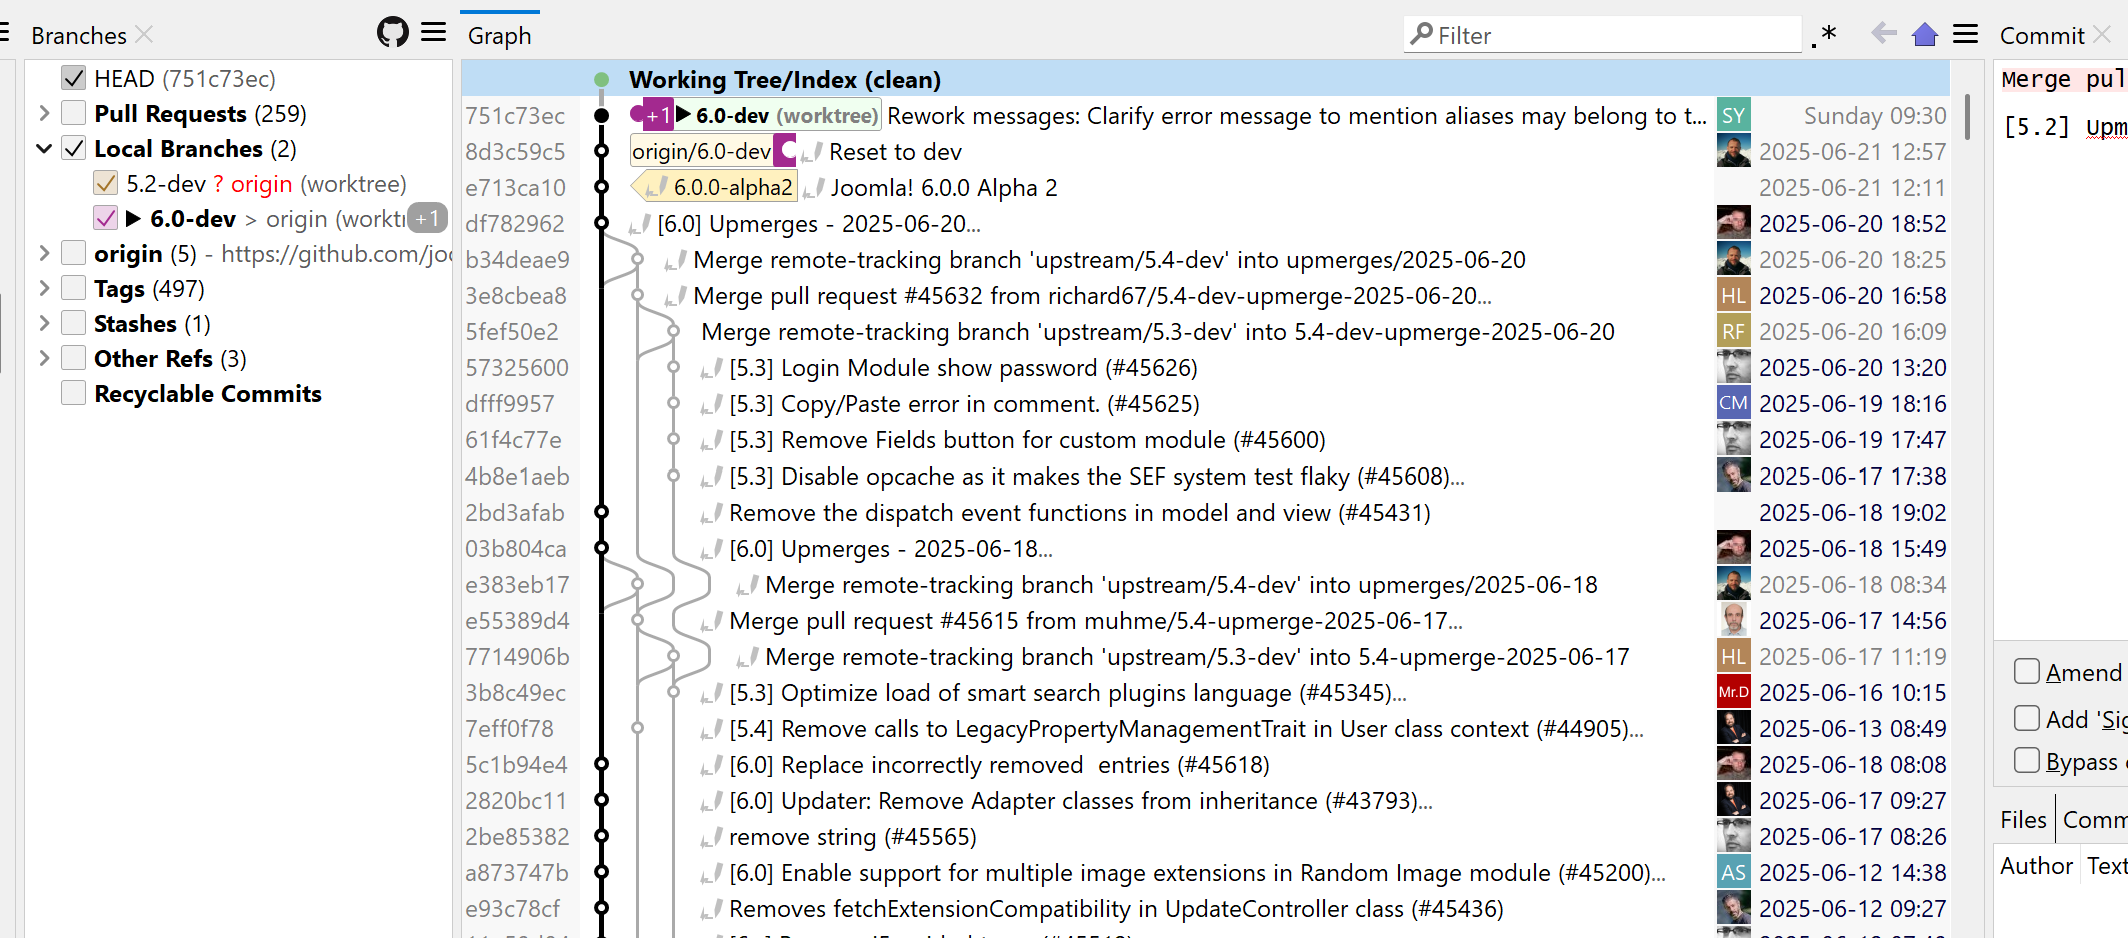Open the Files tab in the commit panel
This screenshot has height=938, width=2128.
pos(2023,818)
